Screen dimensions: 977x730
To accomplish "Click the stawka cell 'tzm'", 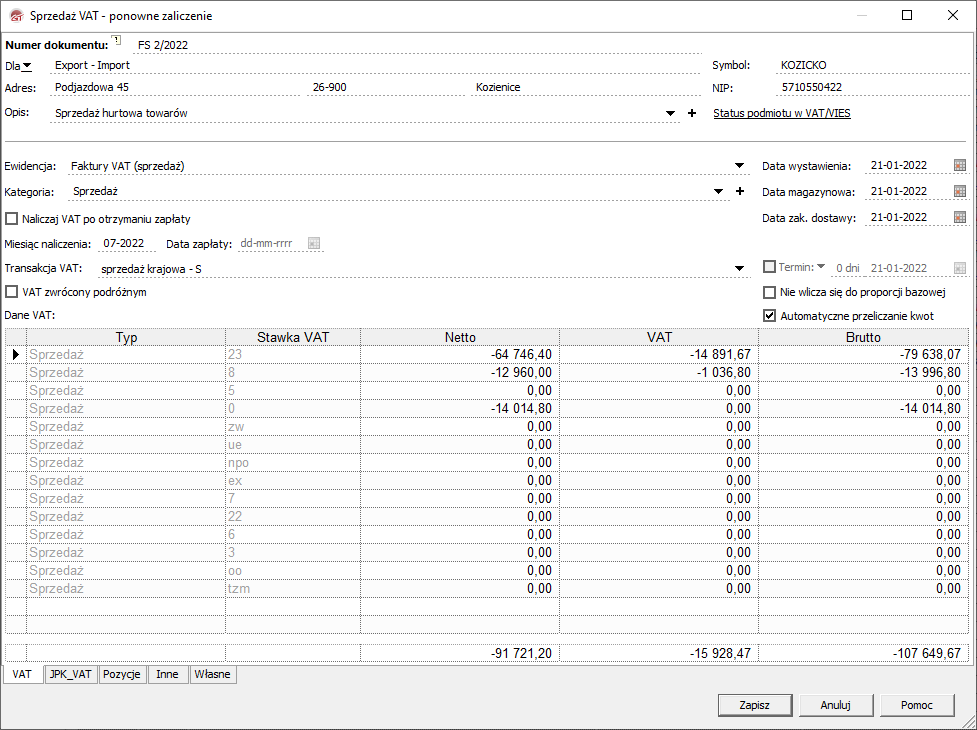I will coord(293,589).
